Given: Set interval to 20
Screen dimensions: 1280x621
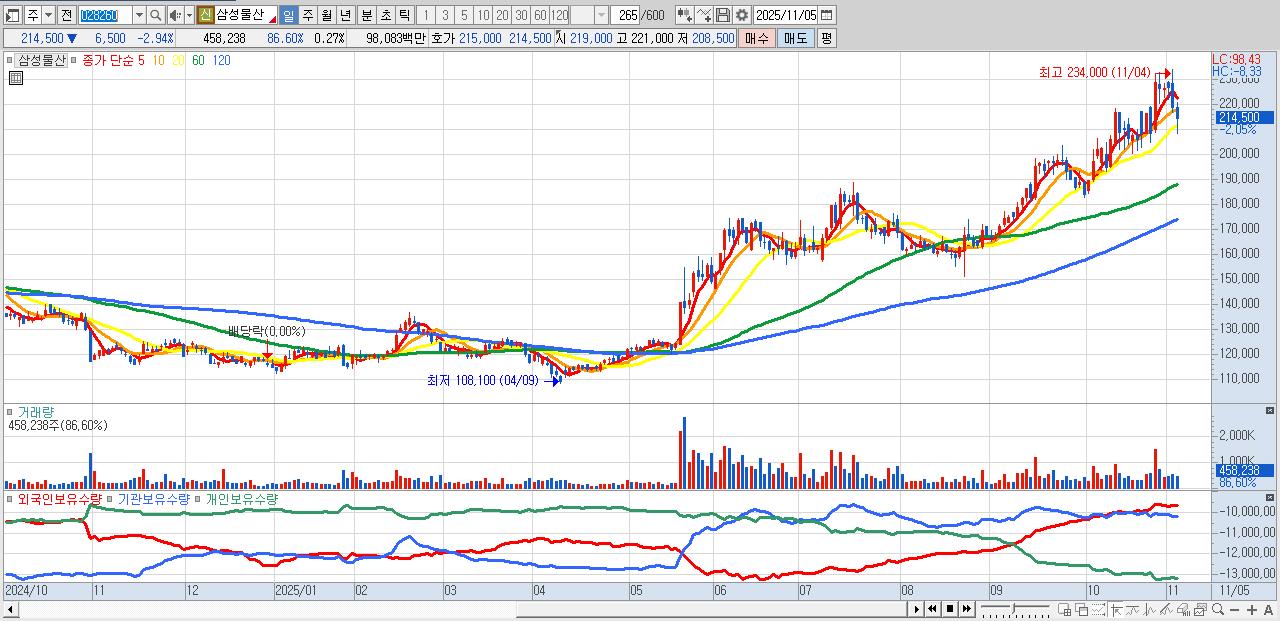Looking at the screenshot, I should point(502,15).
